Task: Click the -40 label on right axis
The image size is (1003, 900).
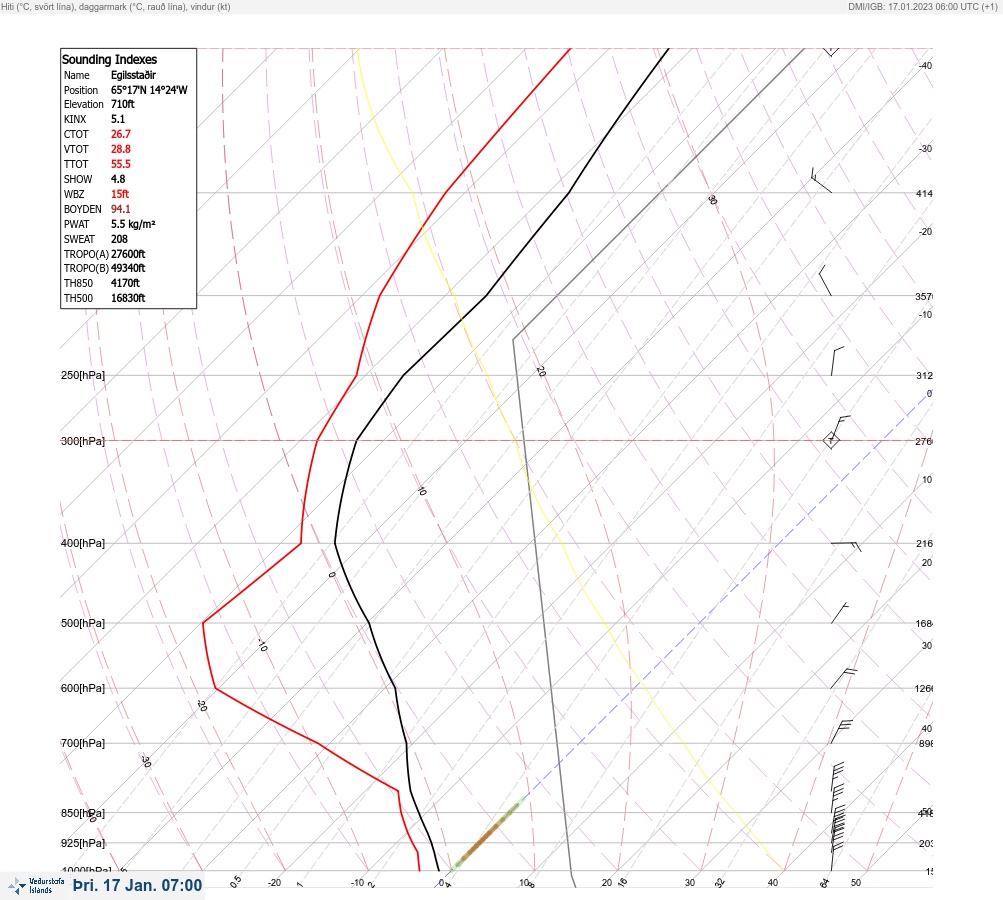Action: point(925,65)
